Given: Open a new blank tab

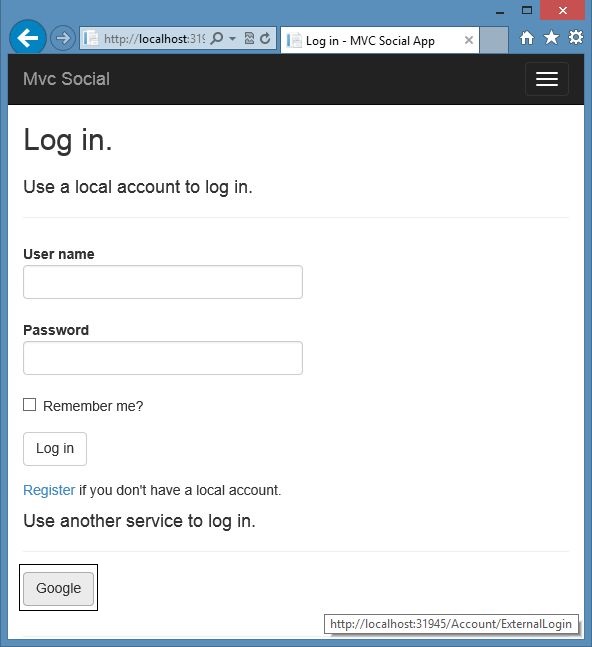Looking at the screenshot, I should [x=494, y=40].
